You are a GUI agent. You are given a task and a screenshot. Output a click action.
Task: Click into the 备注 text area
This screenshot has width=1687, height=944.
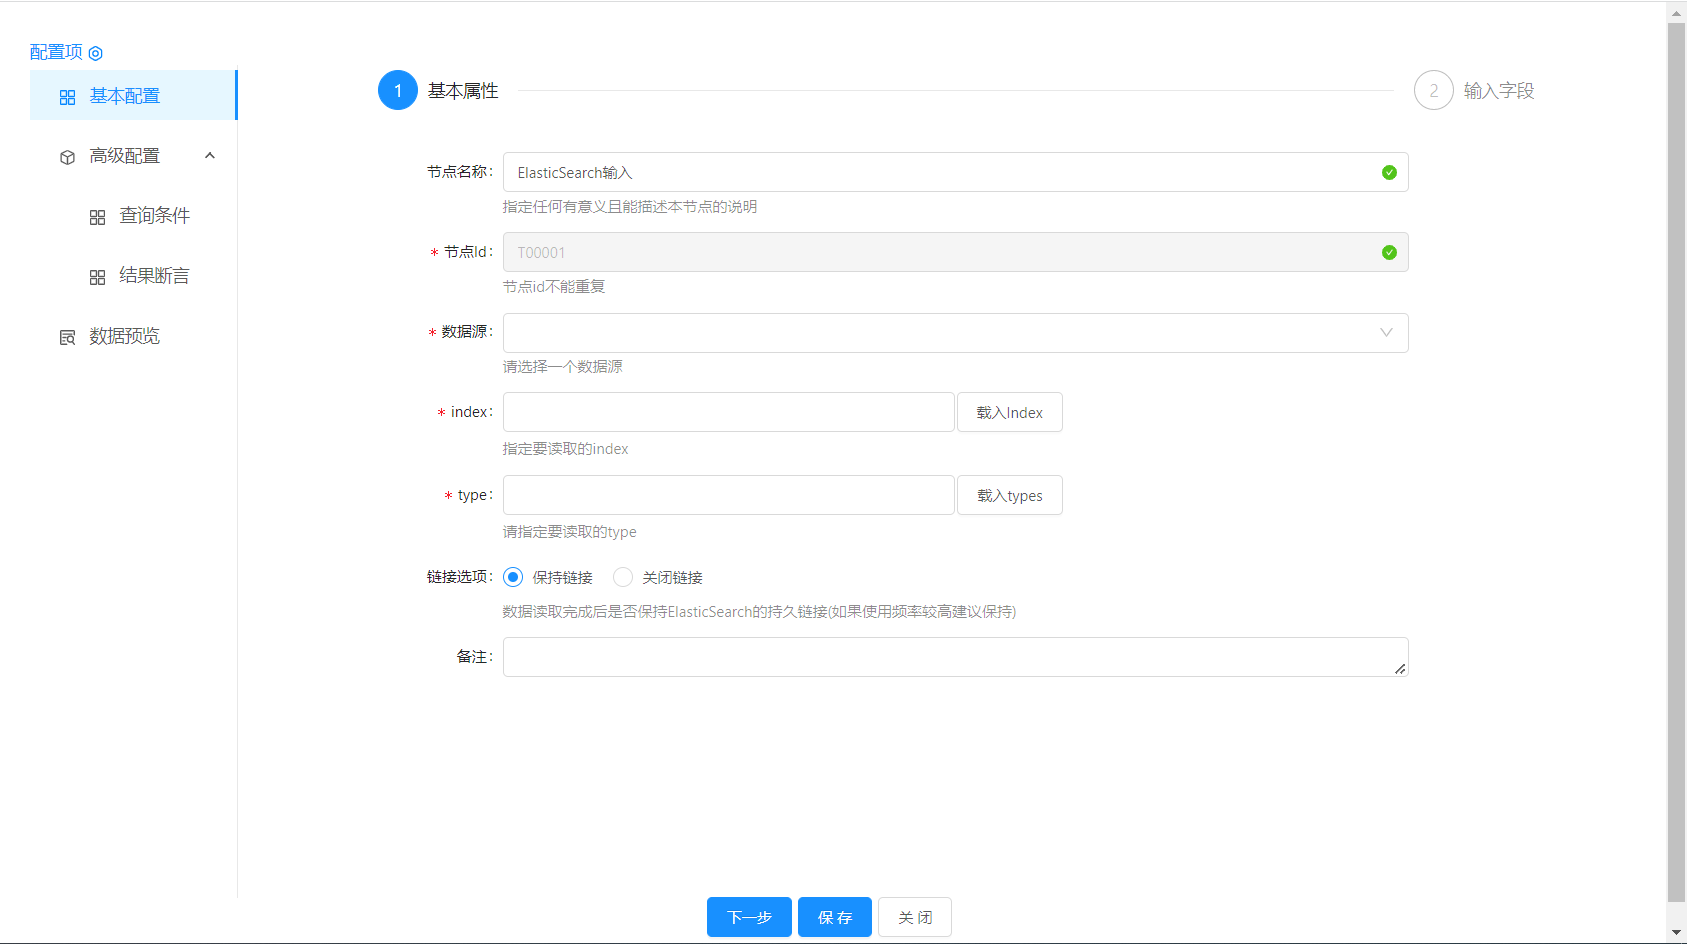(x=954, y=657)
